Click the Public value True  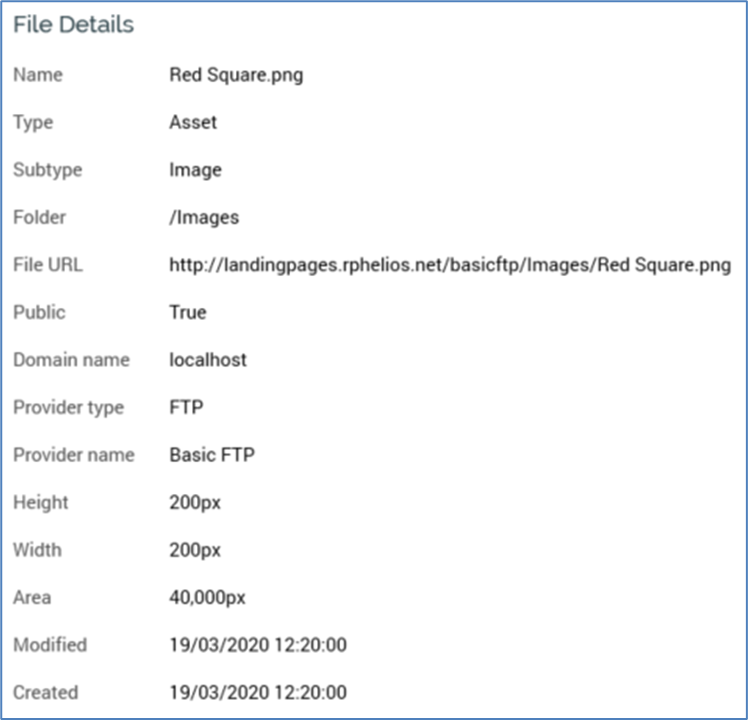(x=188, y=312)
